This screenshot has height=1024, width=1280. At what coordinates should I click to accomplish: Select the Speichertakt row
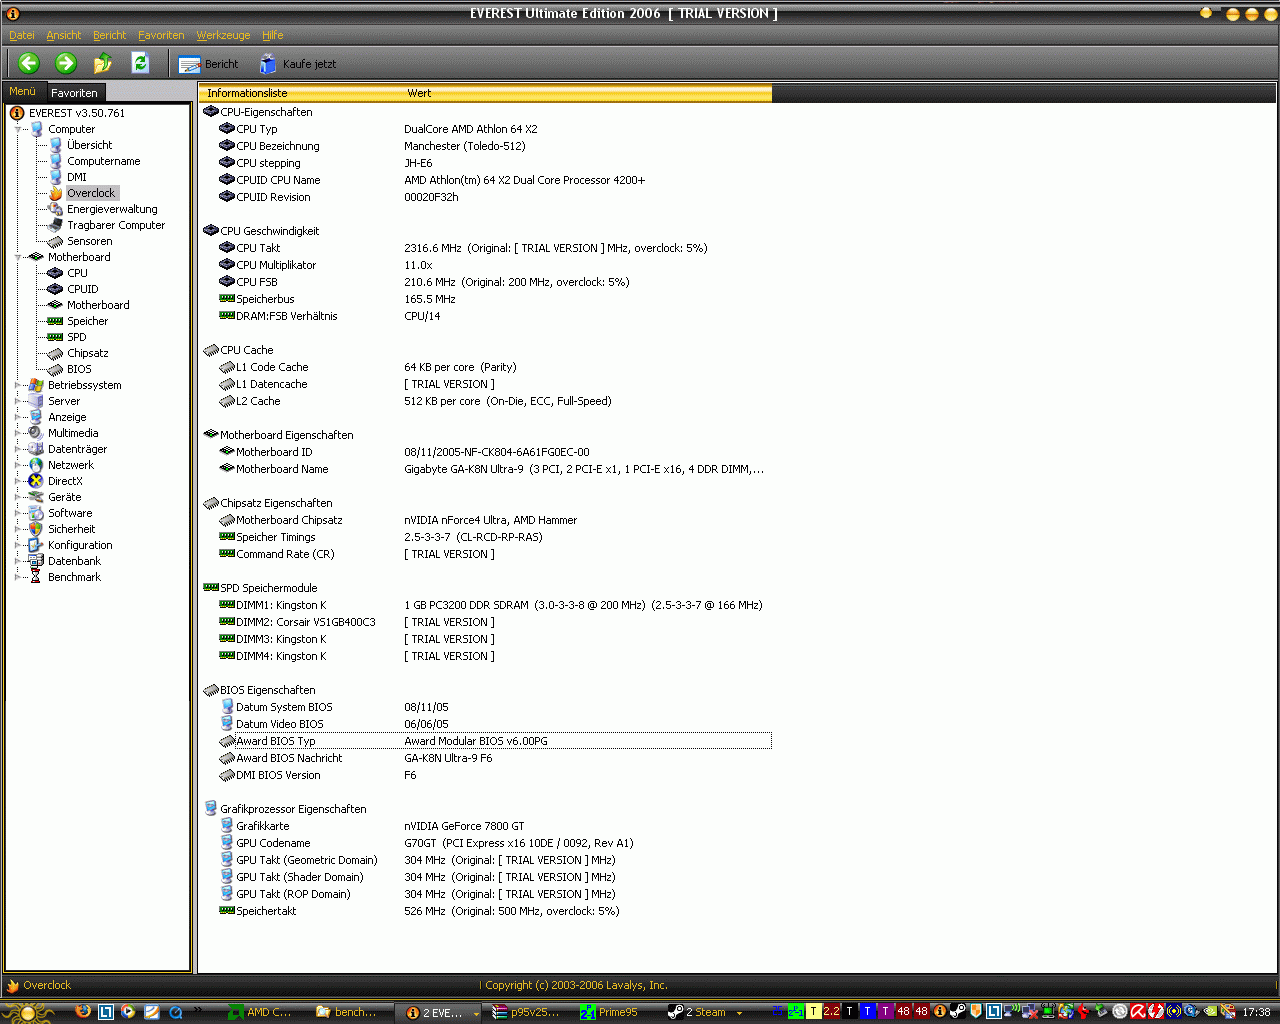[x=486, y=911]
